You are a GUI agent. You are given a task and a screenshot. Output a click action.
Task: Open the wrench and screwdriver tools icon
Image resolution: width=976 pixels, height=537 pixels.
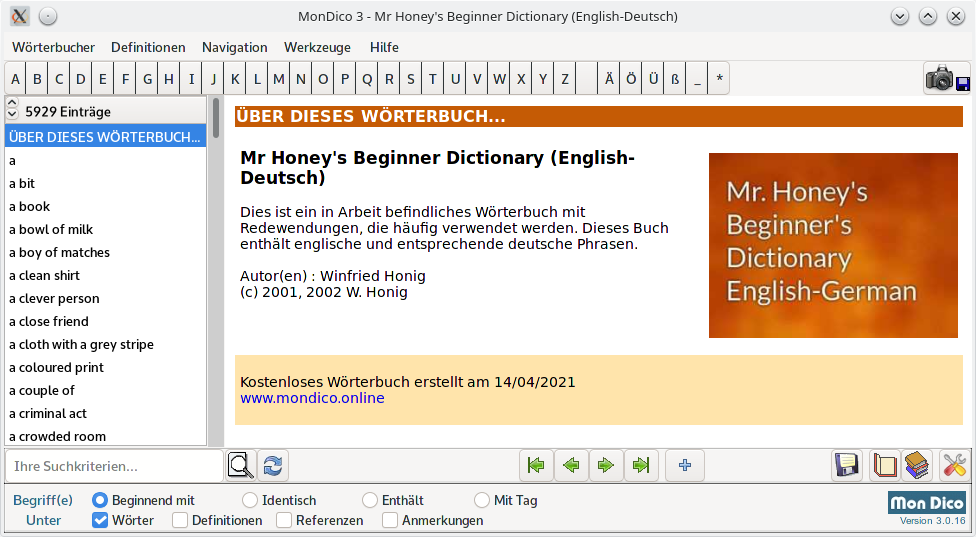click(x=954, y=465)
